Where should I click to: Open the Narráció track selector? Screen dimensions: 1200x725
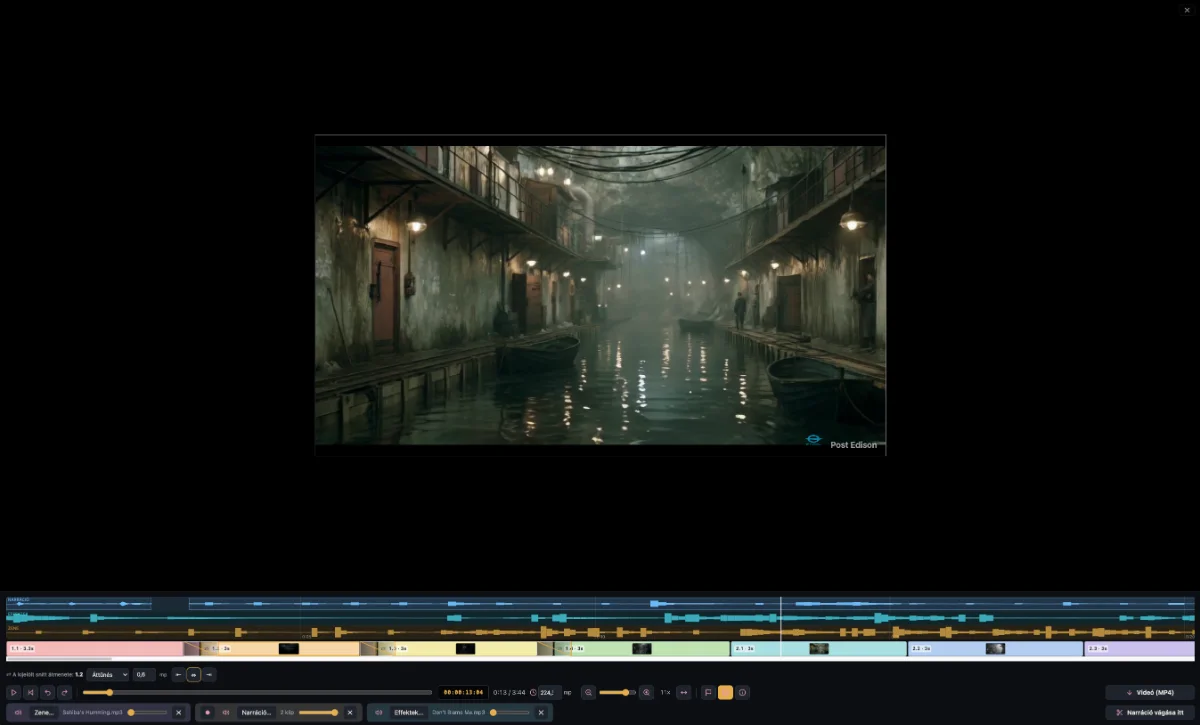[255, 713]
